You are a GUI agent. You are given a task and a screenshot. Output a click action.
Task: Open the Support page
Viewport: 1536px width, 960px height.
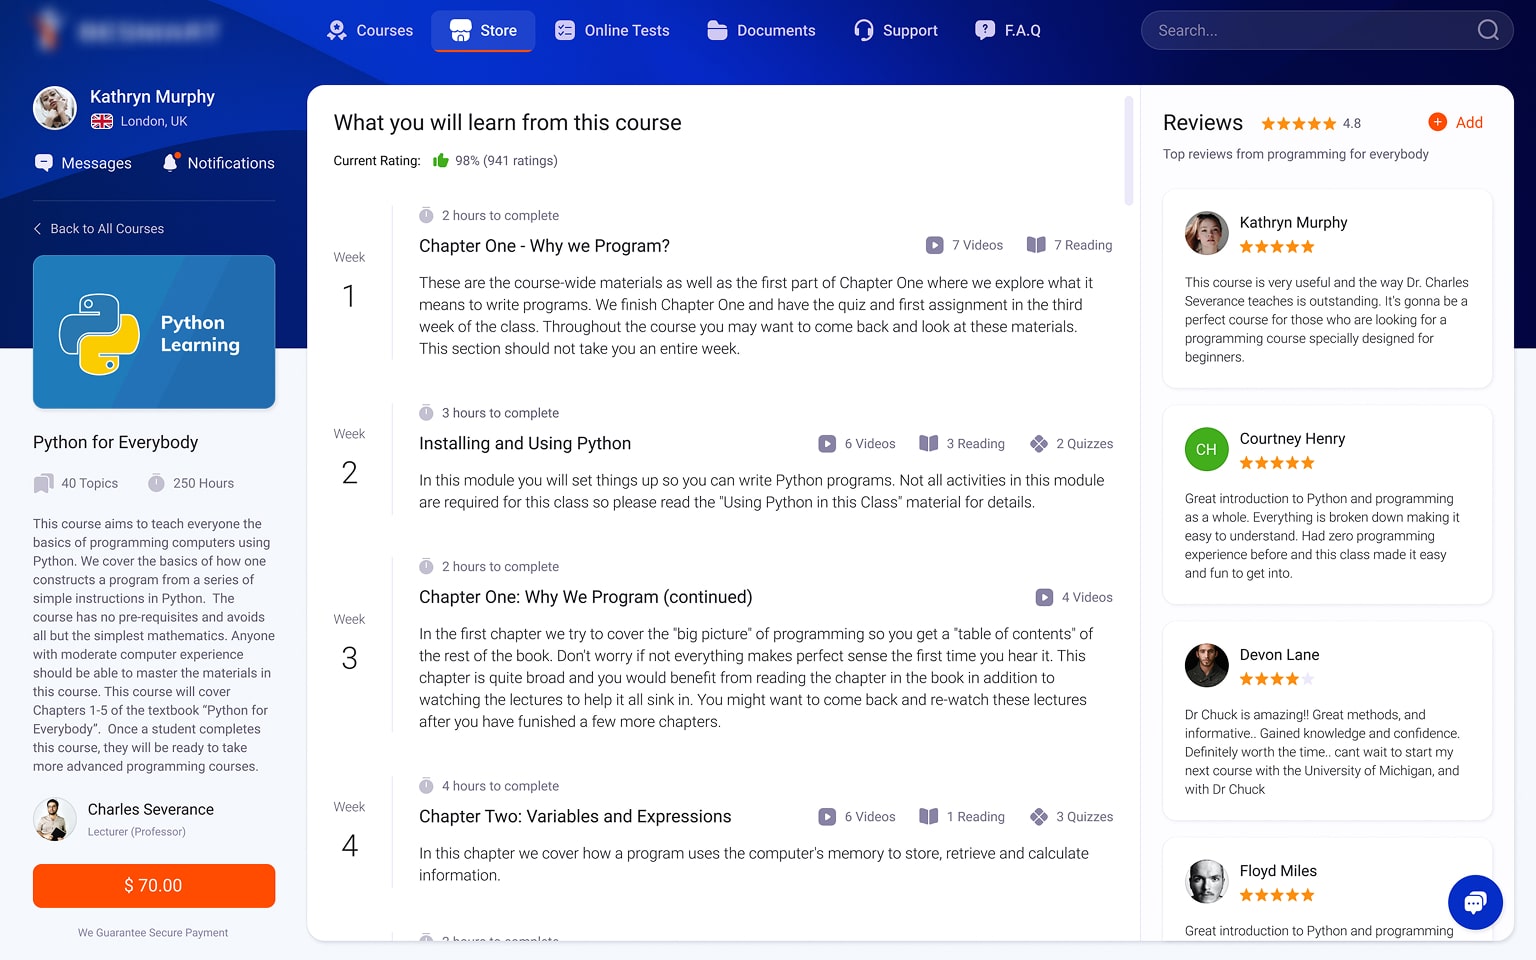pos(895,30)
